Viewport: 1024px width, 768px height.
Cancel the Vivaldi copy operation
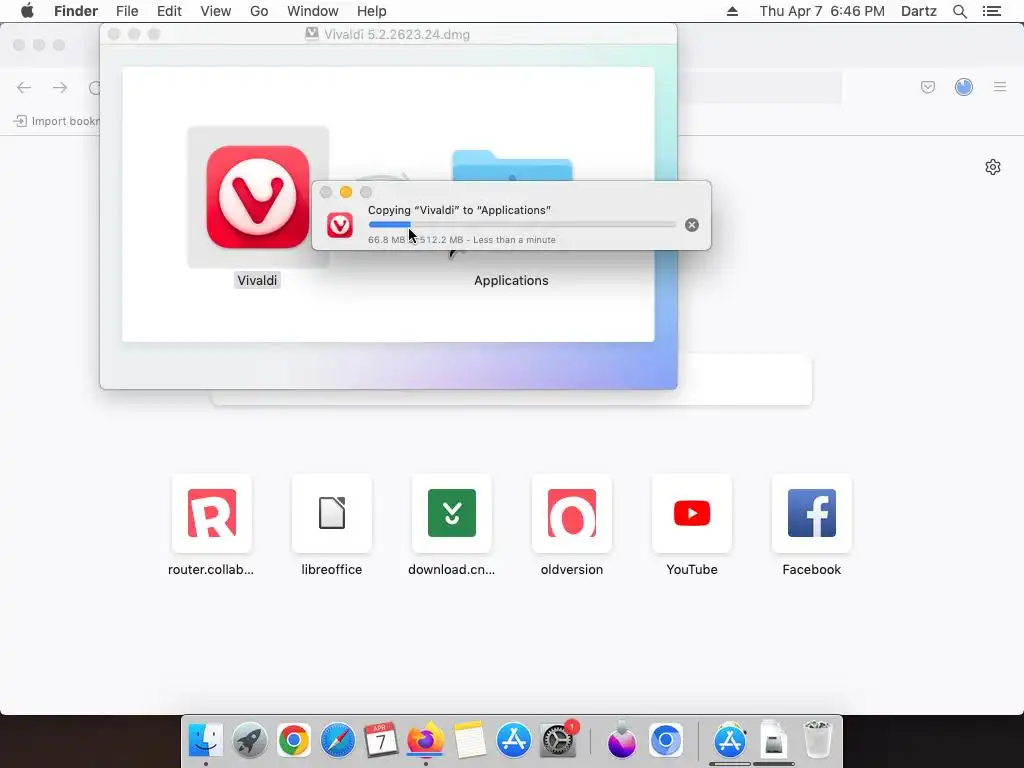coord(692,225)
